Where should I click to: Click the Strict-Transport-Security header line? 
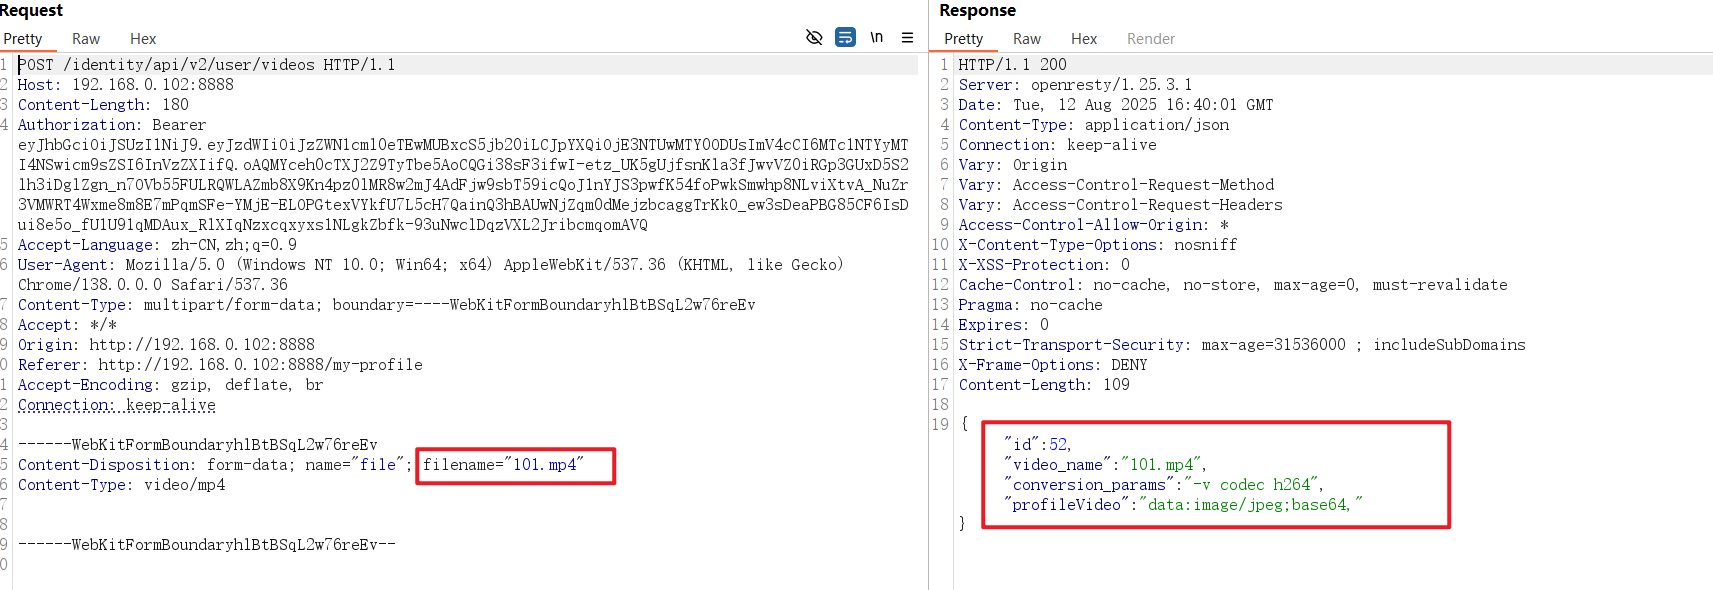click(1242, 345)
